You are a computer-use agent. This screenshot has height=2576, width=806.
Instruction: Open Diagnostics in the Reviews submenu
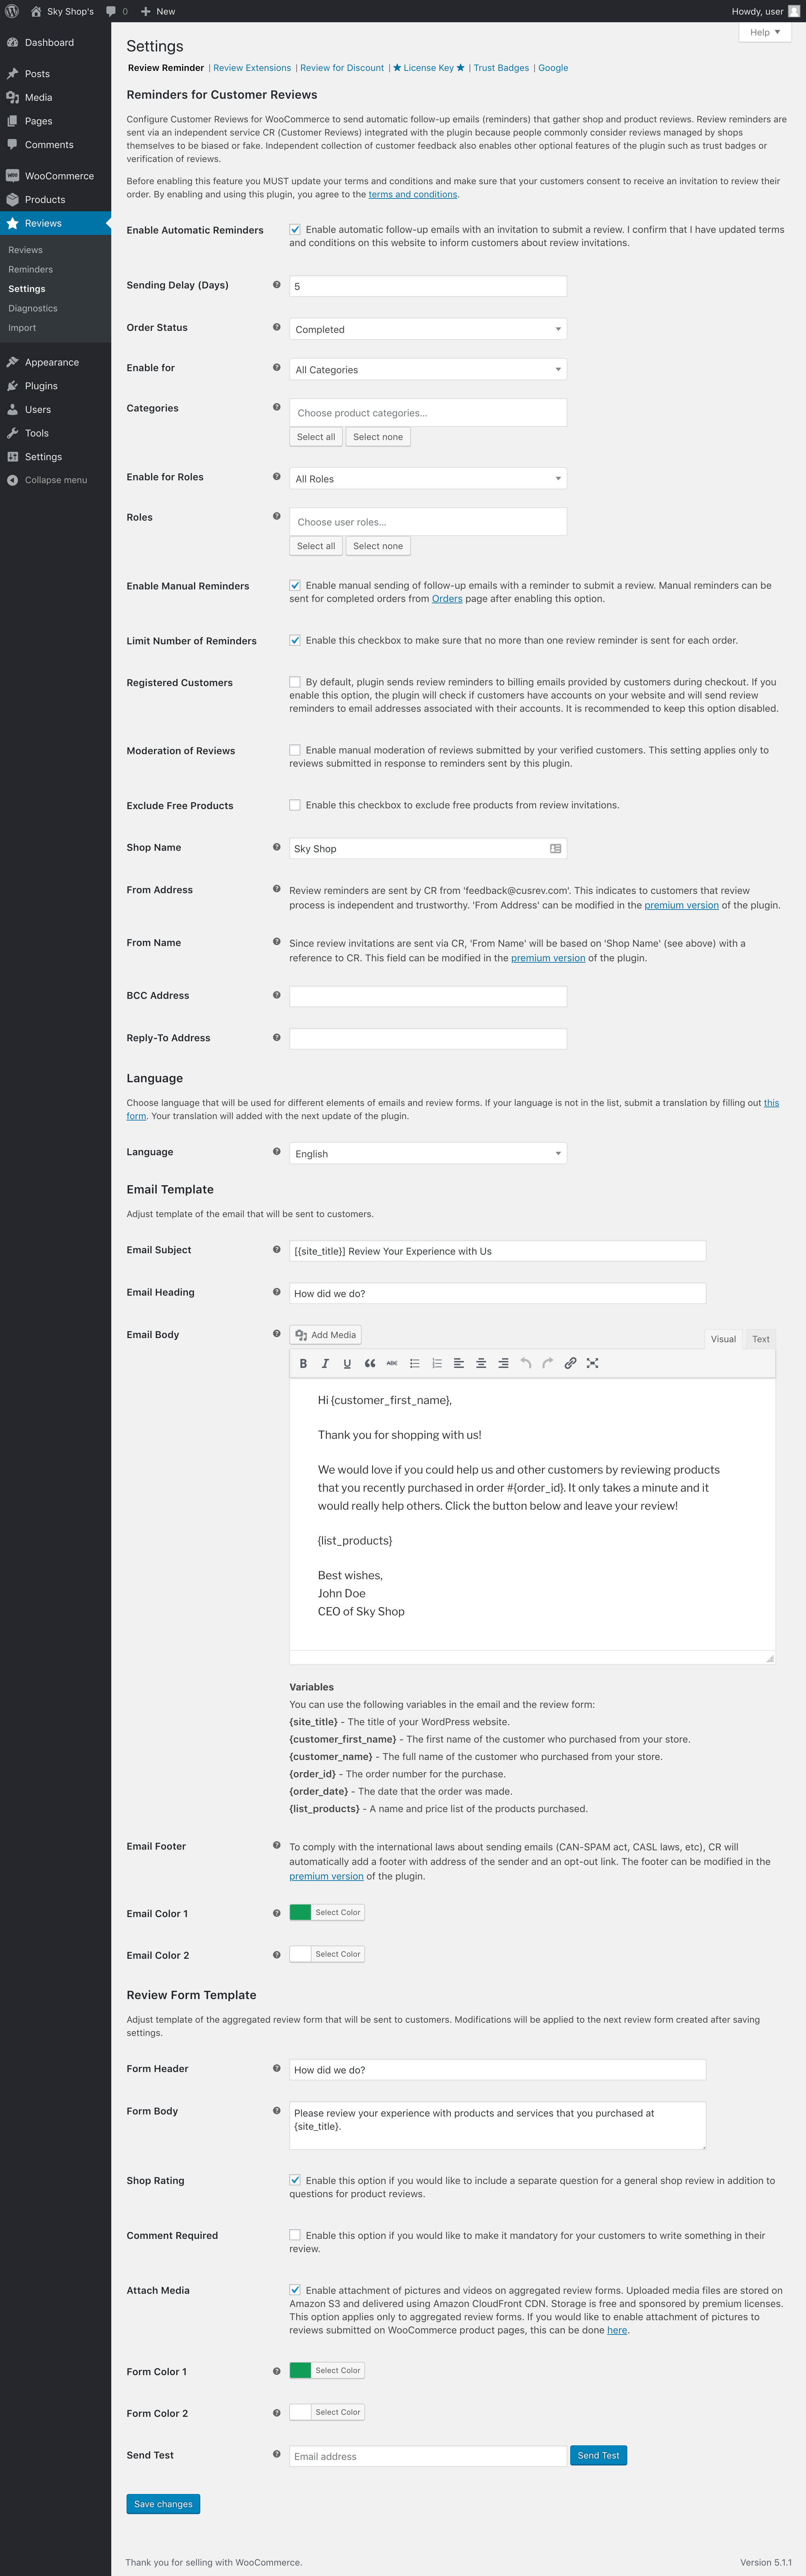tap(33, 308)
